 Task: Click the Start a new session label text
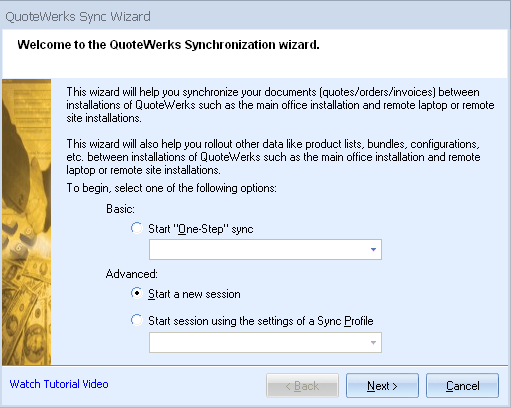coord(194,294)
